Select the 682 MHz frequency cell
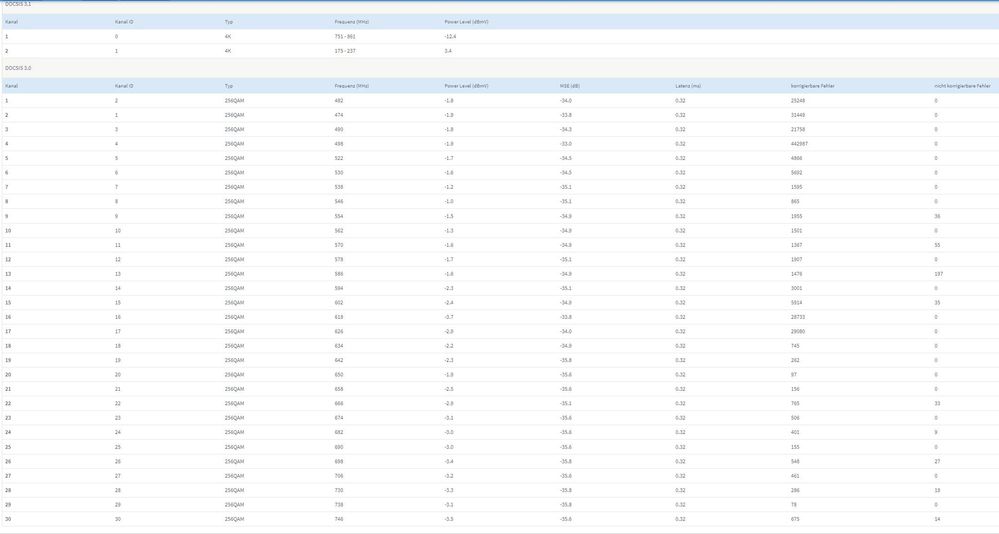 point(339,432)
